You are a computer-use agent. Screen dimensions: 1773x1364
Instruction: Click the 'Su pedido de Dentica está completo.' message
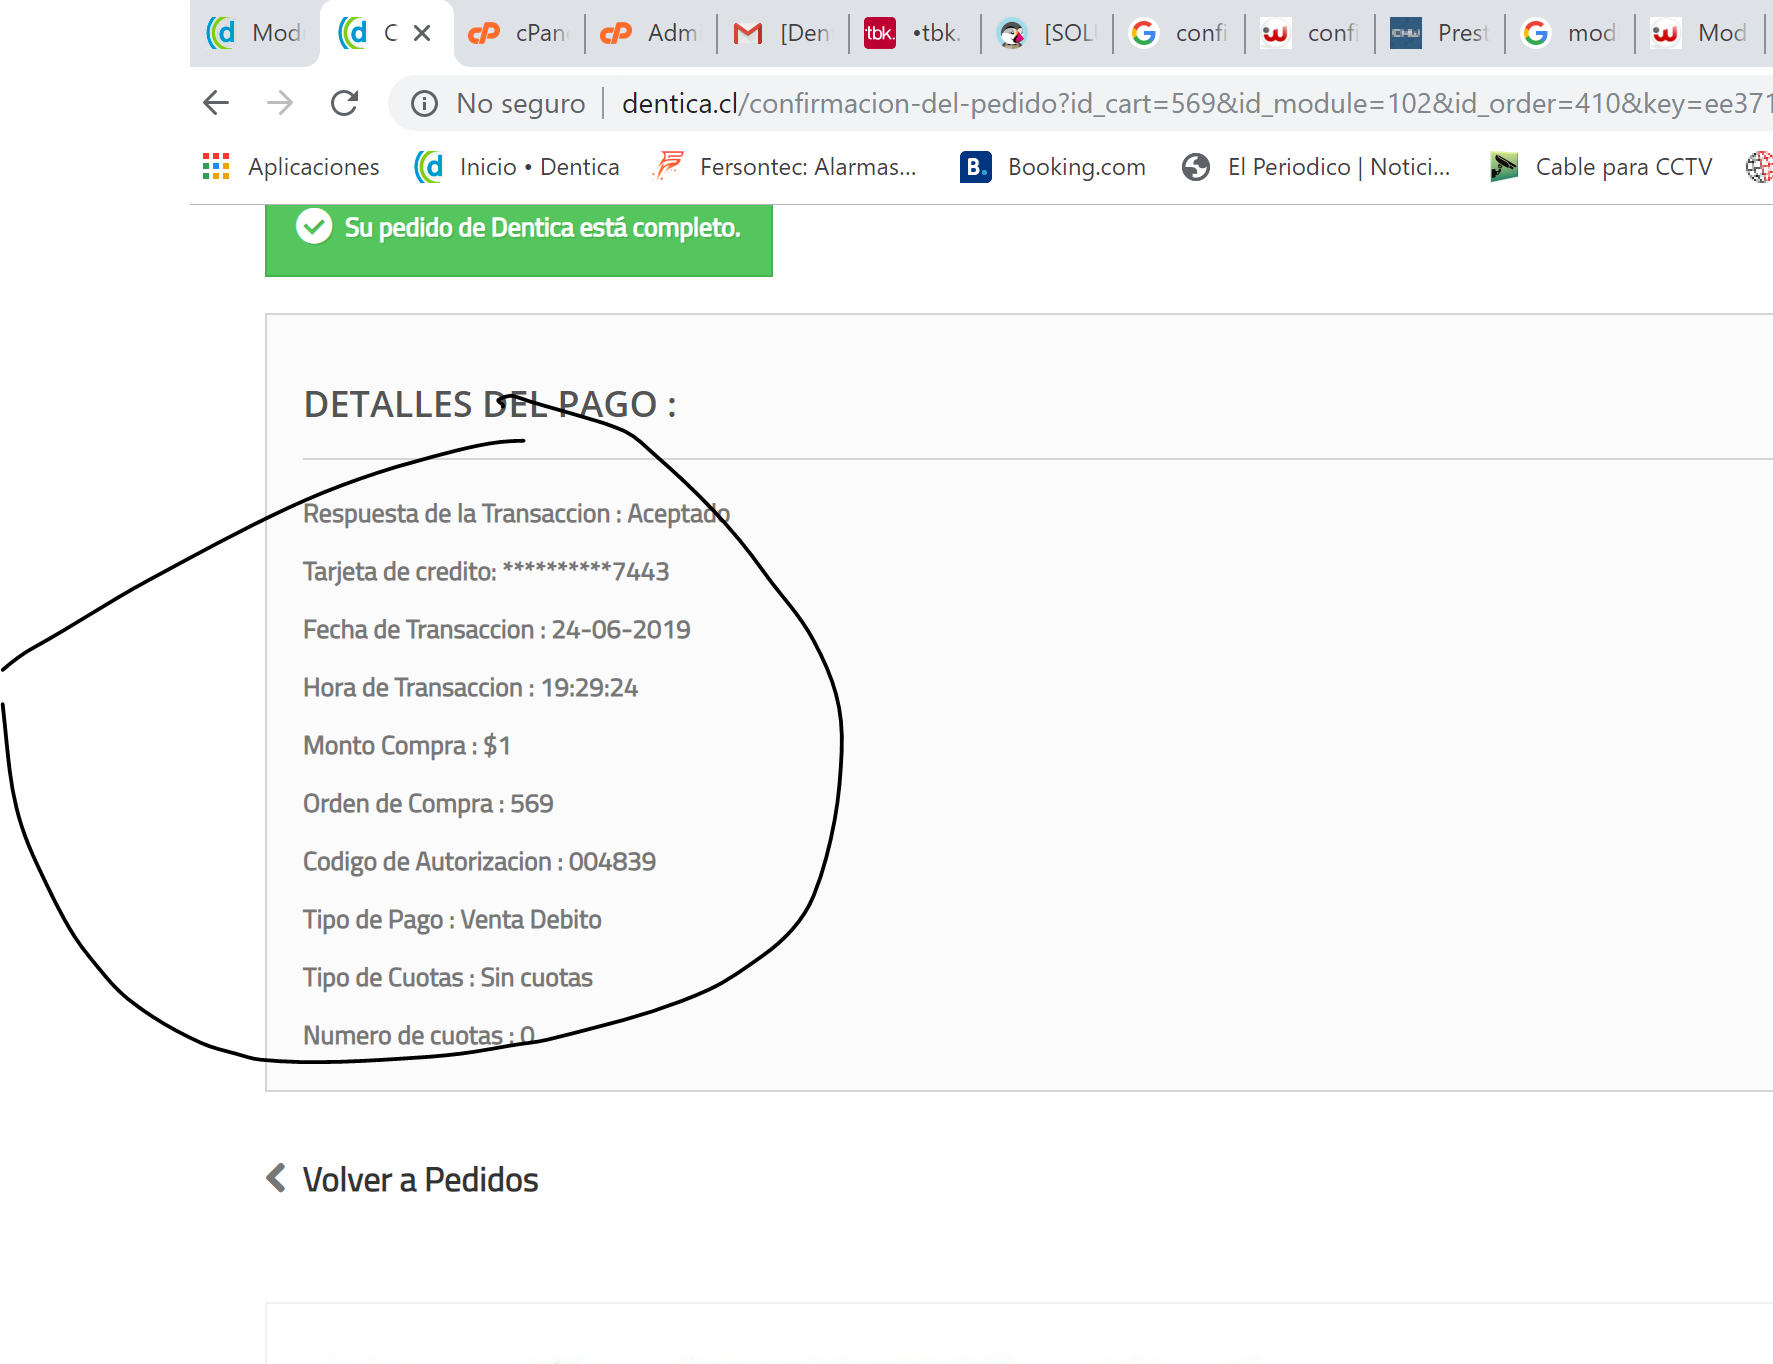point(542,228)
